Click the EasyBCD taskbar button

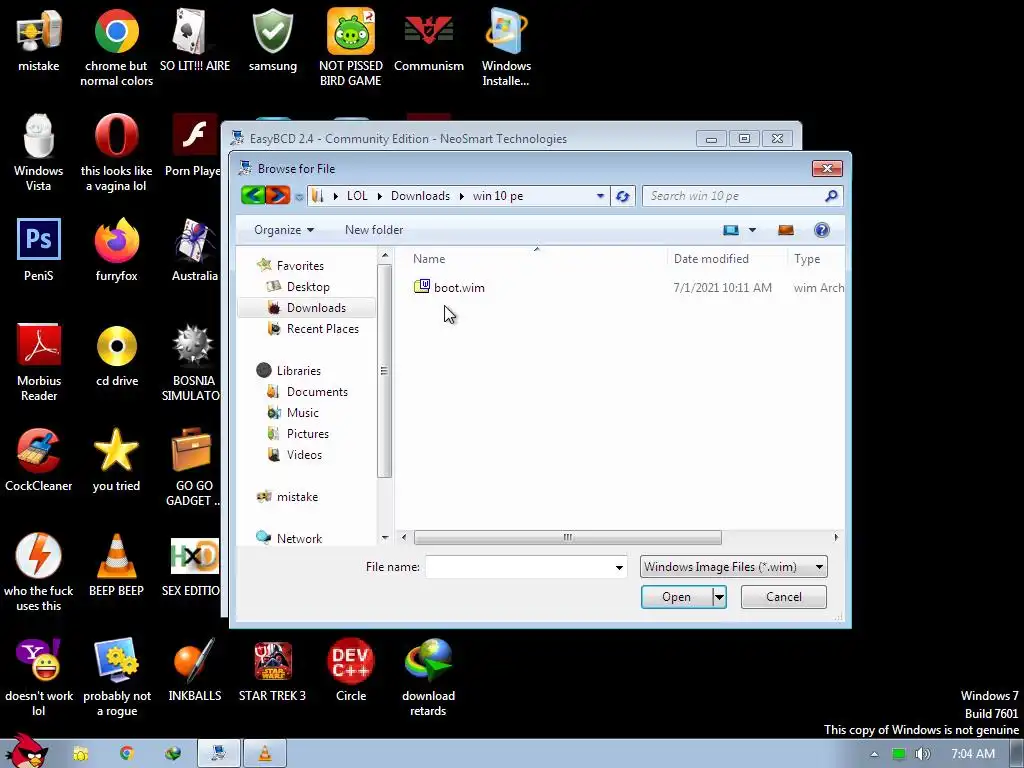pyautogui.click(x=219, y=754)
